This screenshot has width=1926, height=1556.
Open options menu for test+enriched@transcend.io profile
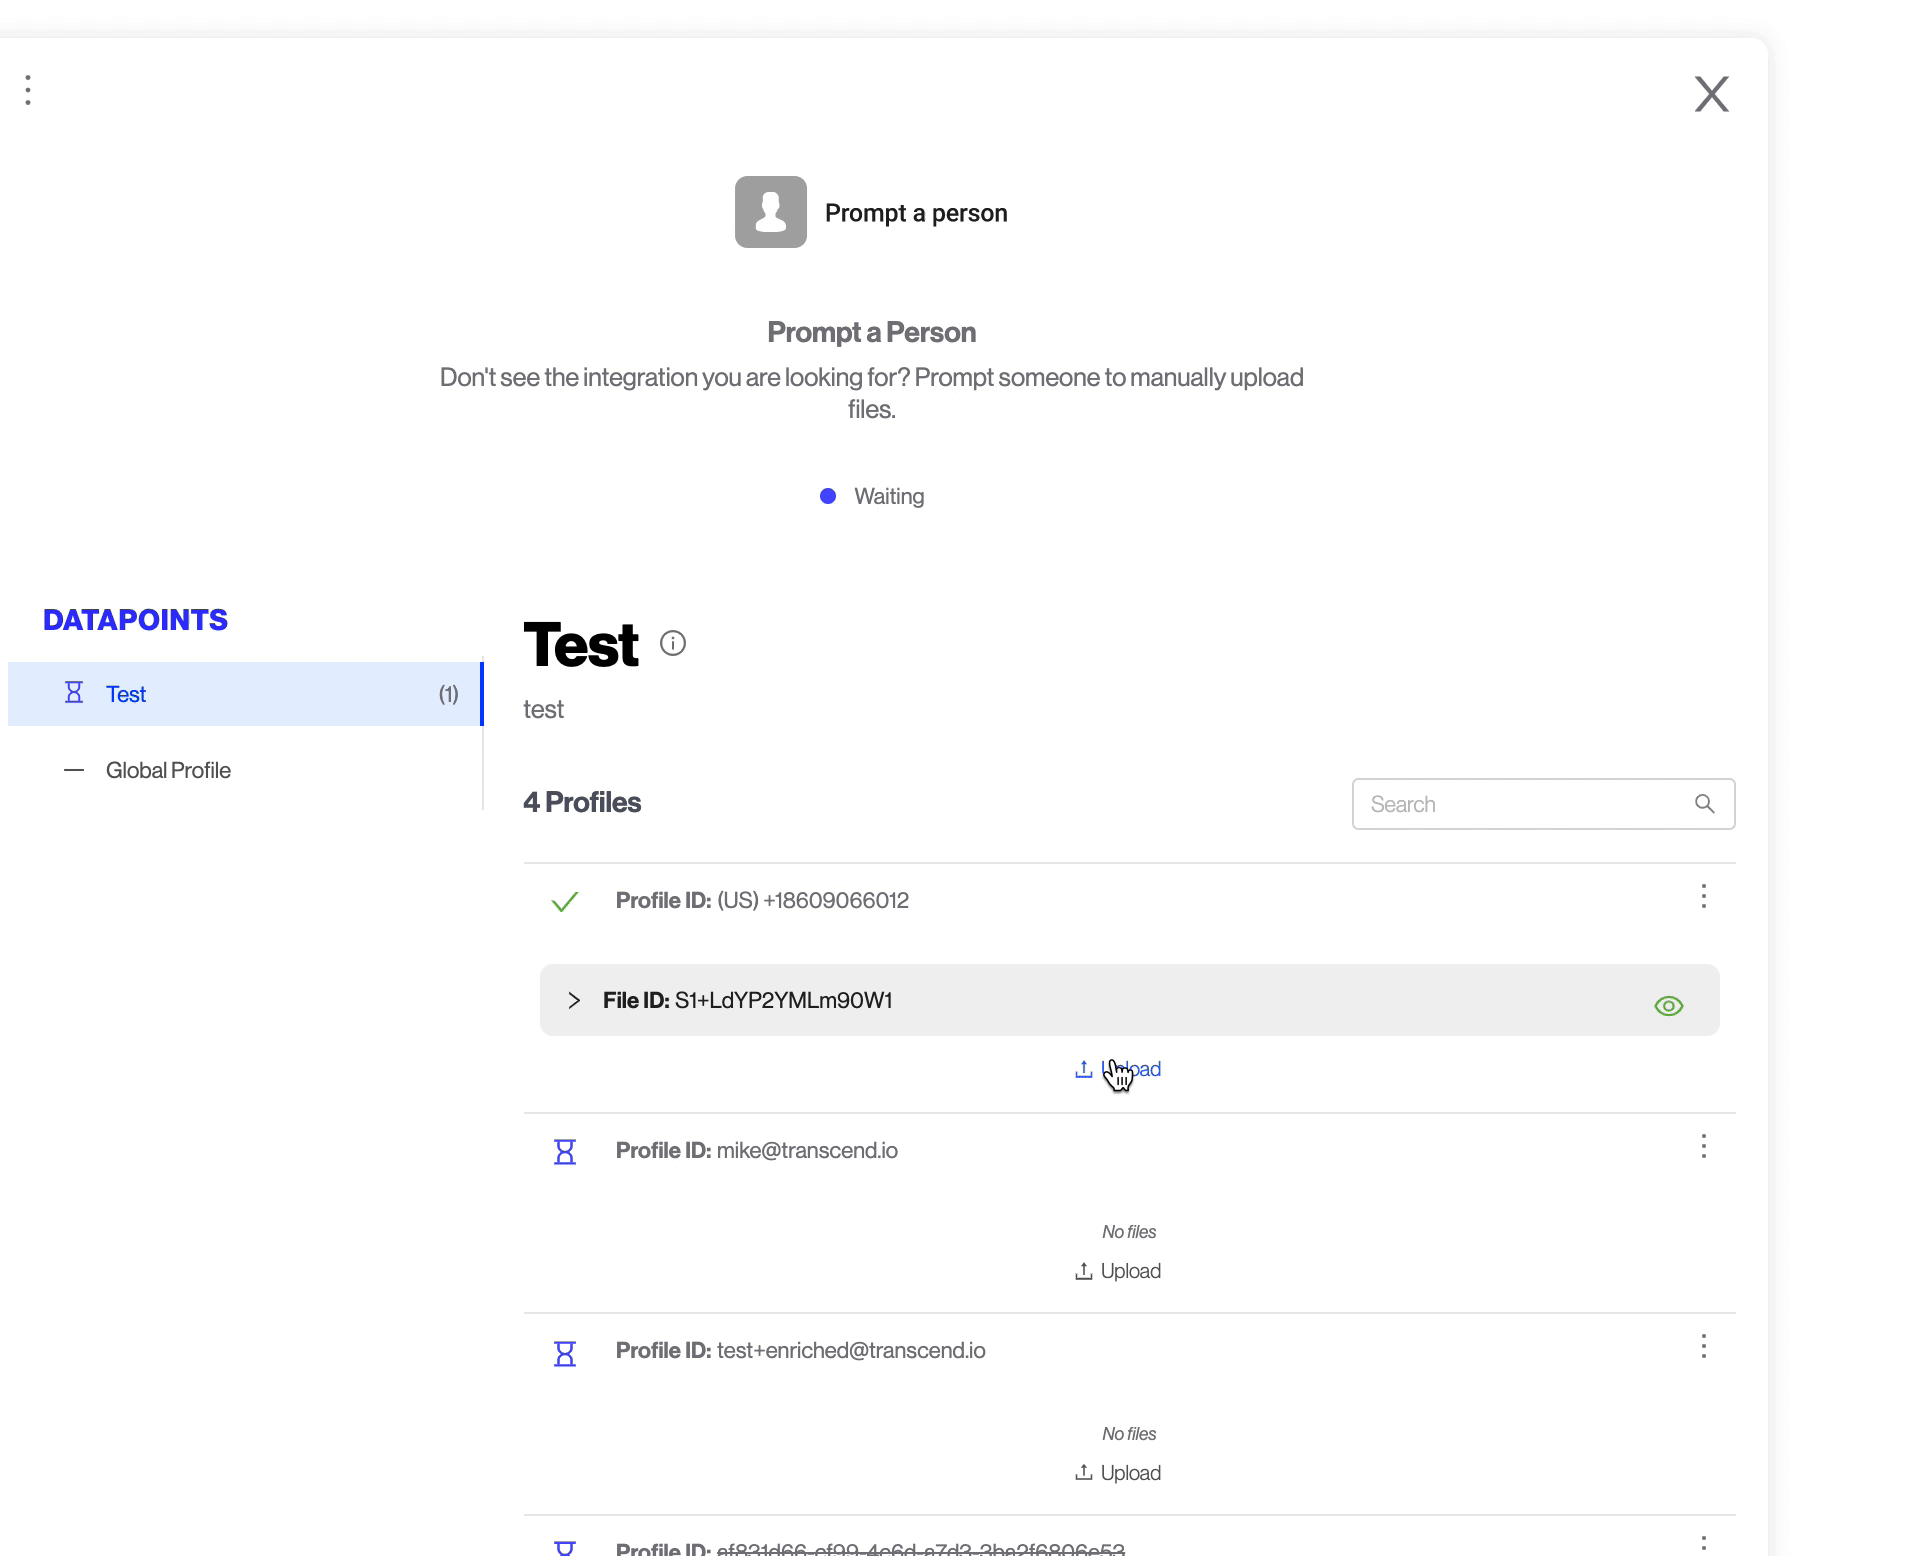1703,1346
